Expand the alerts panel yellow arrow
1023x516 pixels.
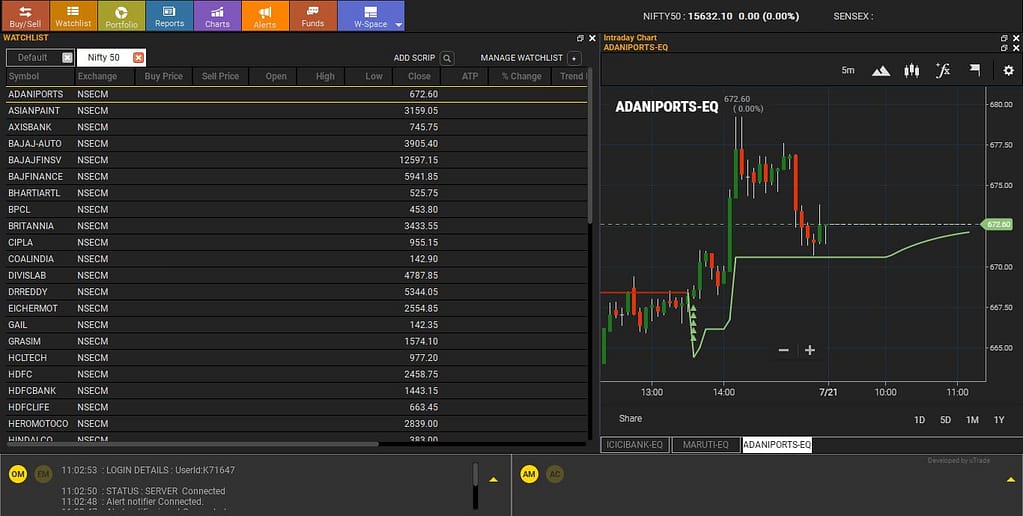click(1011, 479)
